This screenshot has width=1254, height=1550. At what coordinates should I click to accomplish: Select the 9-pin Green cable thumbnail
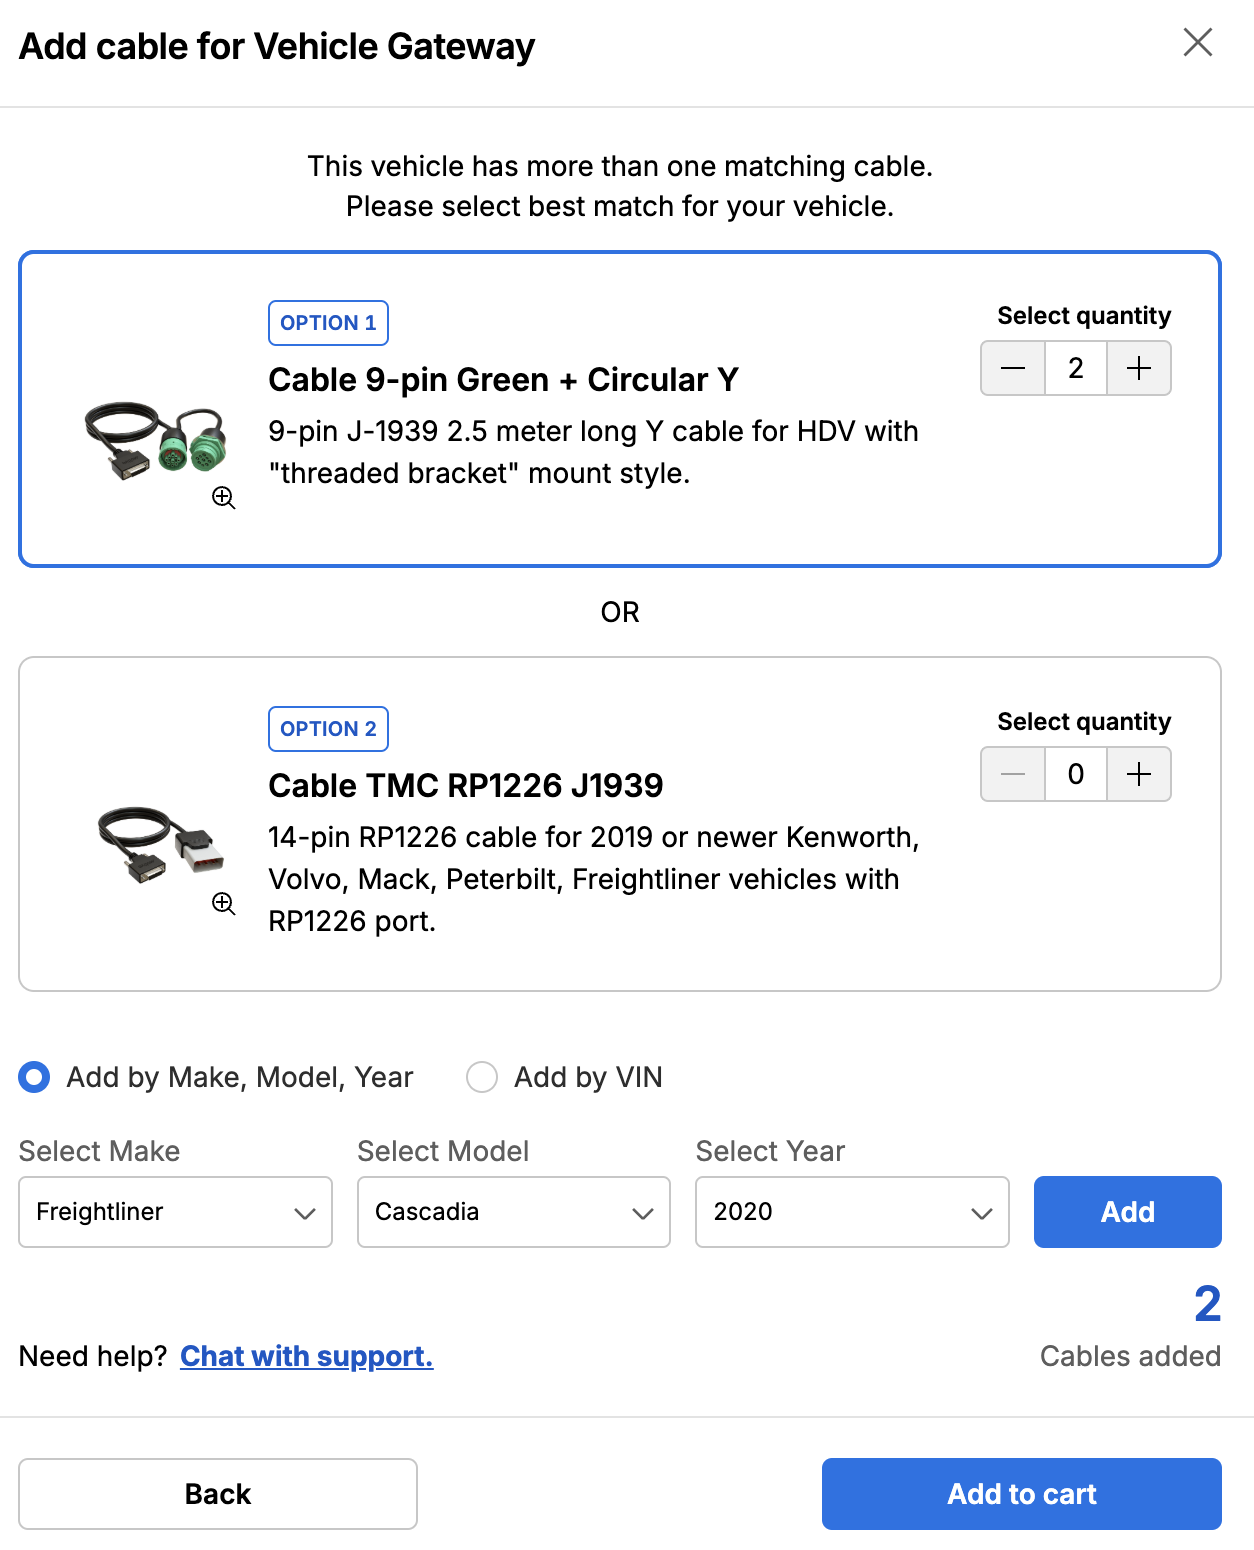click(156, 440)
